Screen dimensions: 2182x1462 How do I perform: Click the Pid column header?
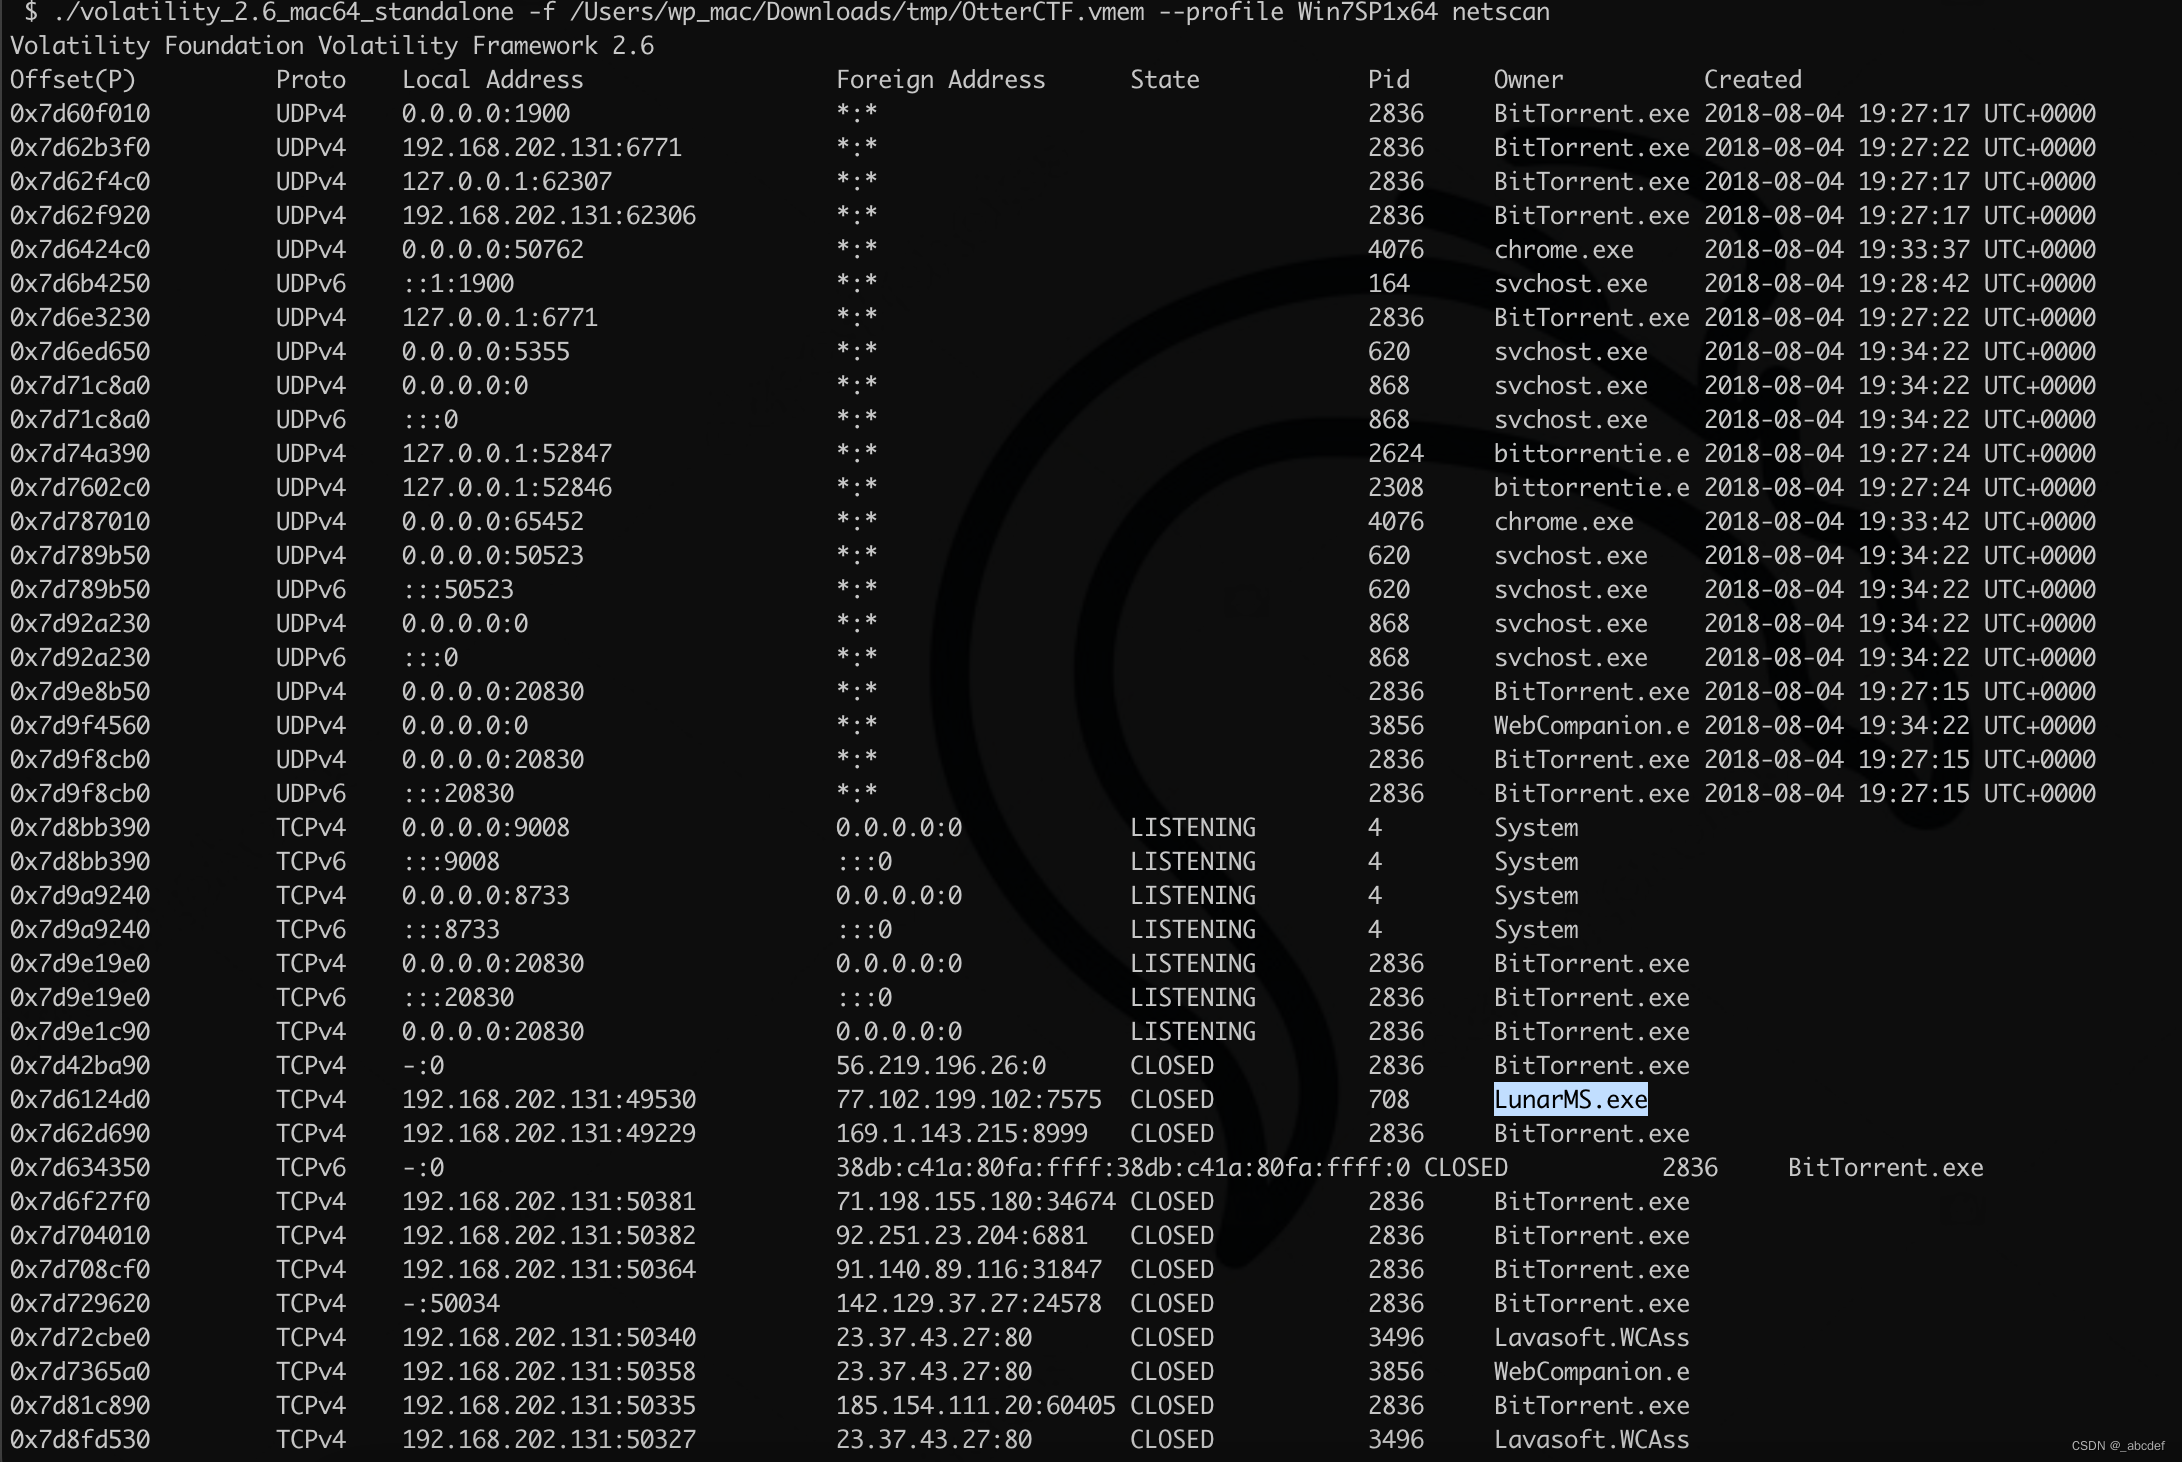tap(1388, 80)
